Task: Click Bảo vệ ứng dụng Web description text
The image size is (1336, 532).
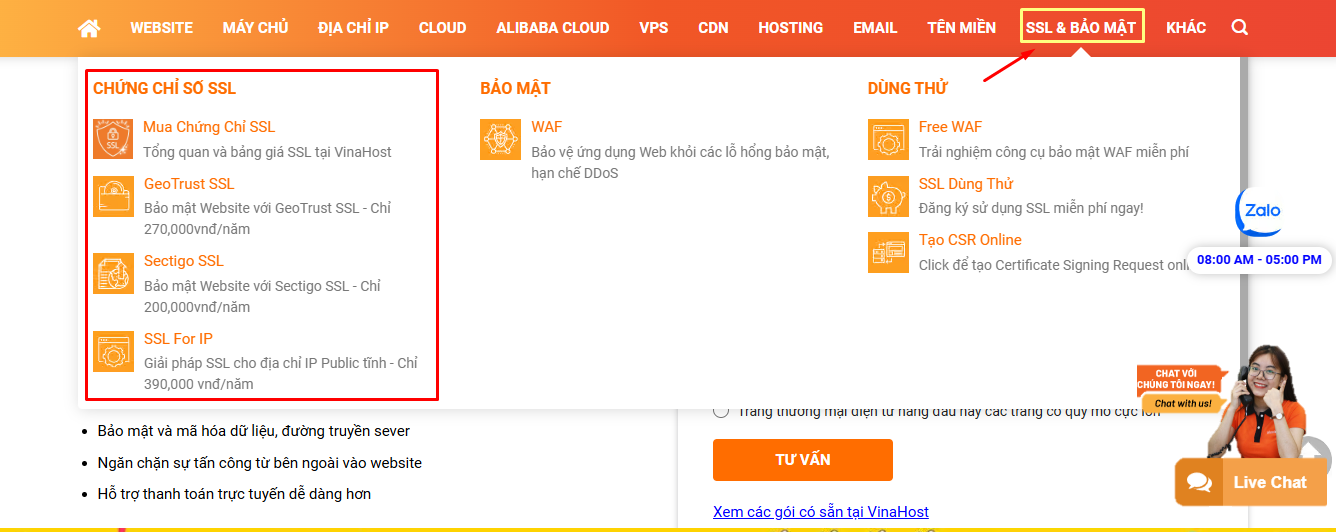Action: (680, 163)
